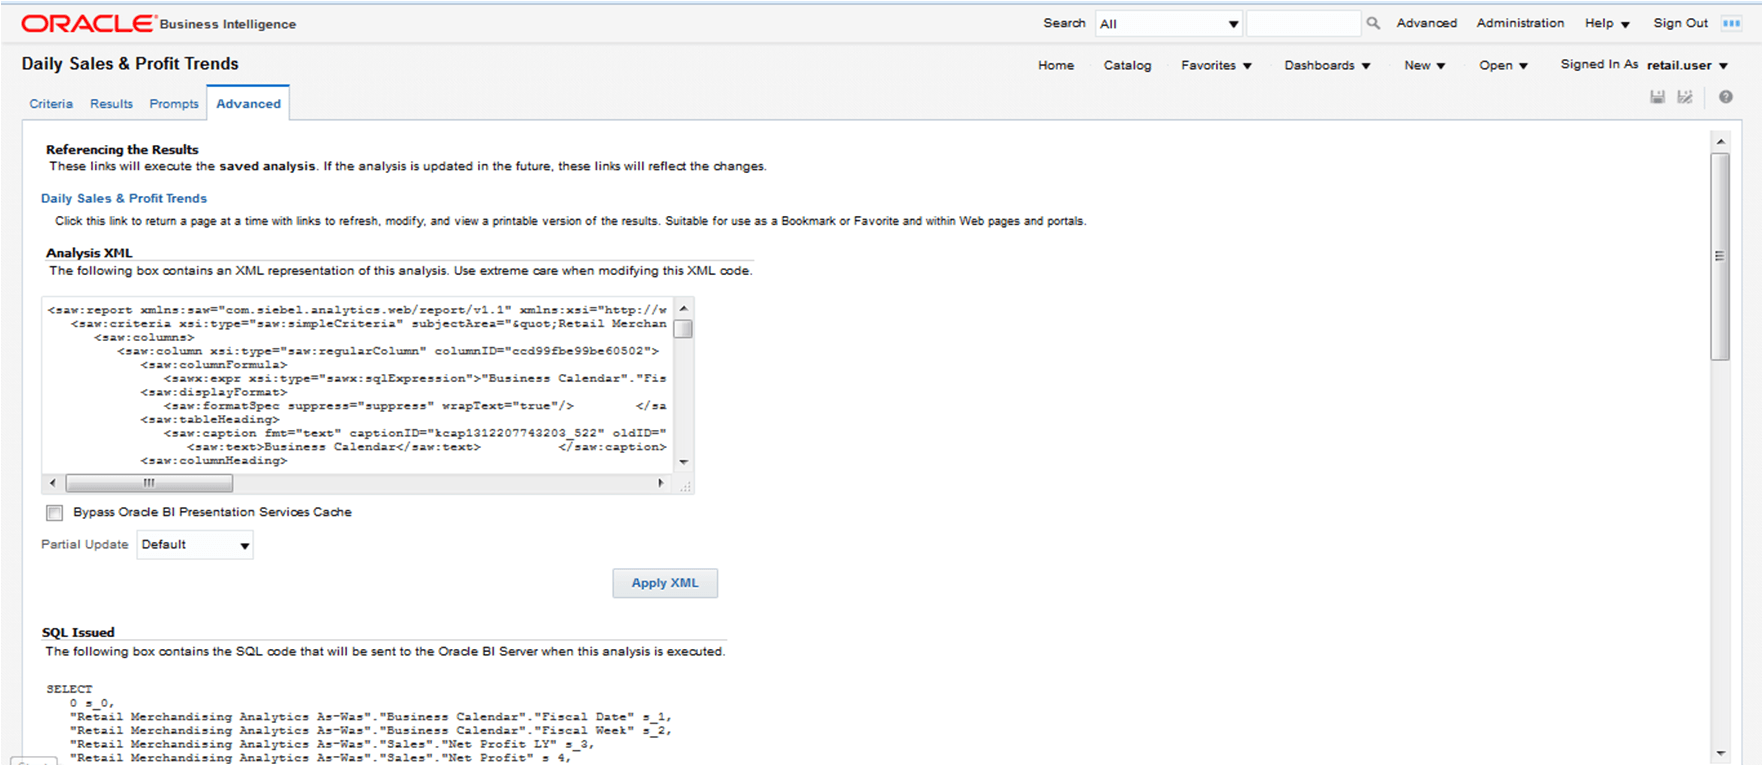The width and height of the screenshot is (1763, 766).
Task: Click the XML box scroll-up arrow
Action: tap(684, 307)
